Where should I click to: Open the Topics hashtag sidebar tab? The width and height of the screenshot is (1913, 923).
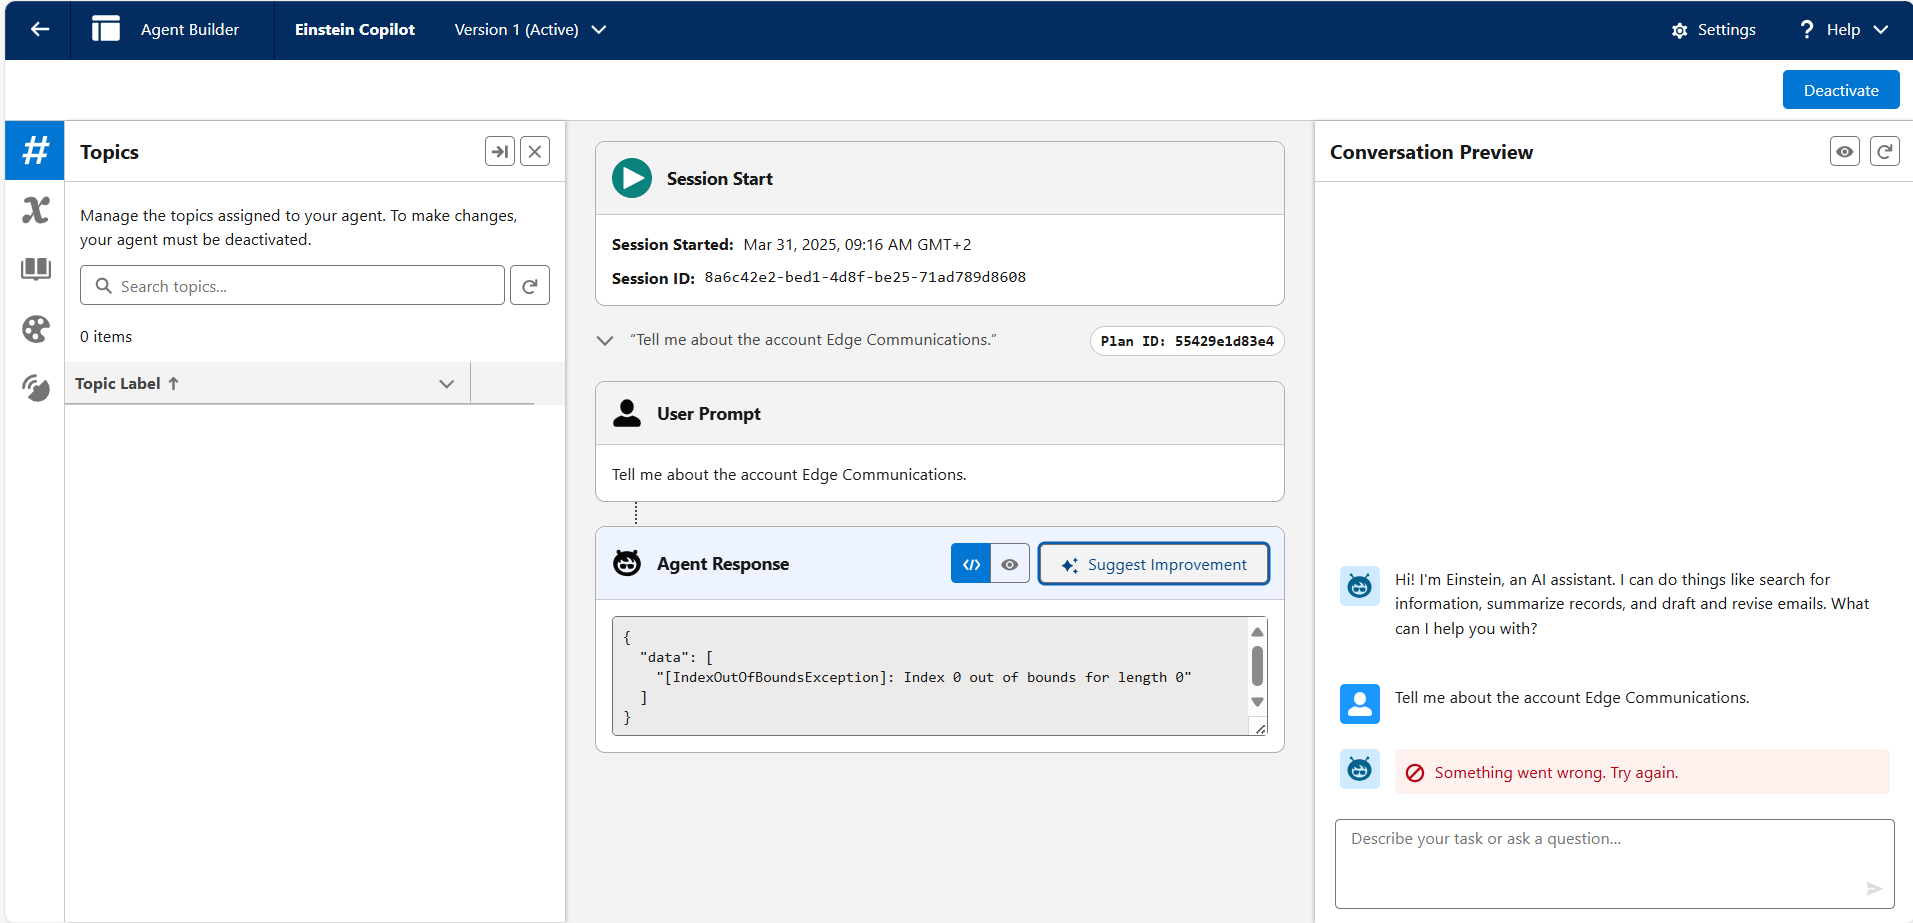35,151
